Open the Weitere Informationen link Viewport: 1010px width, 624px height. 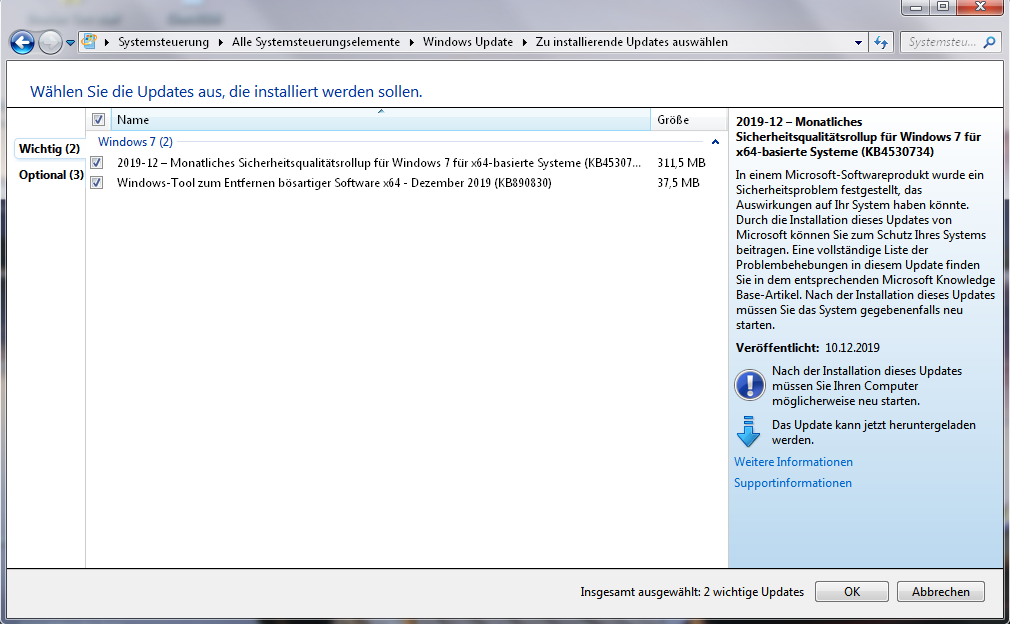(793, 462)
